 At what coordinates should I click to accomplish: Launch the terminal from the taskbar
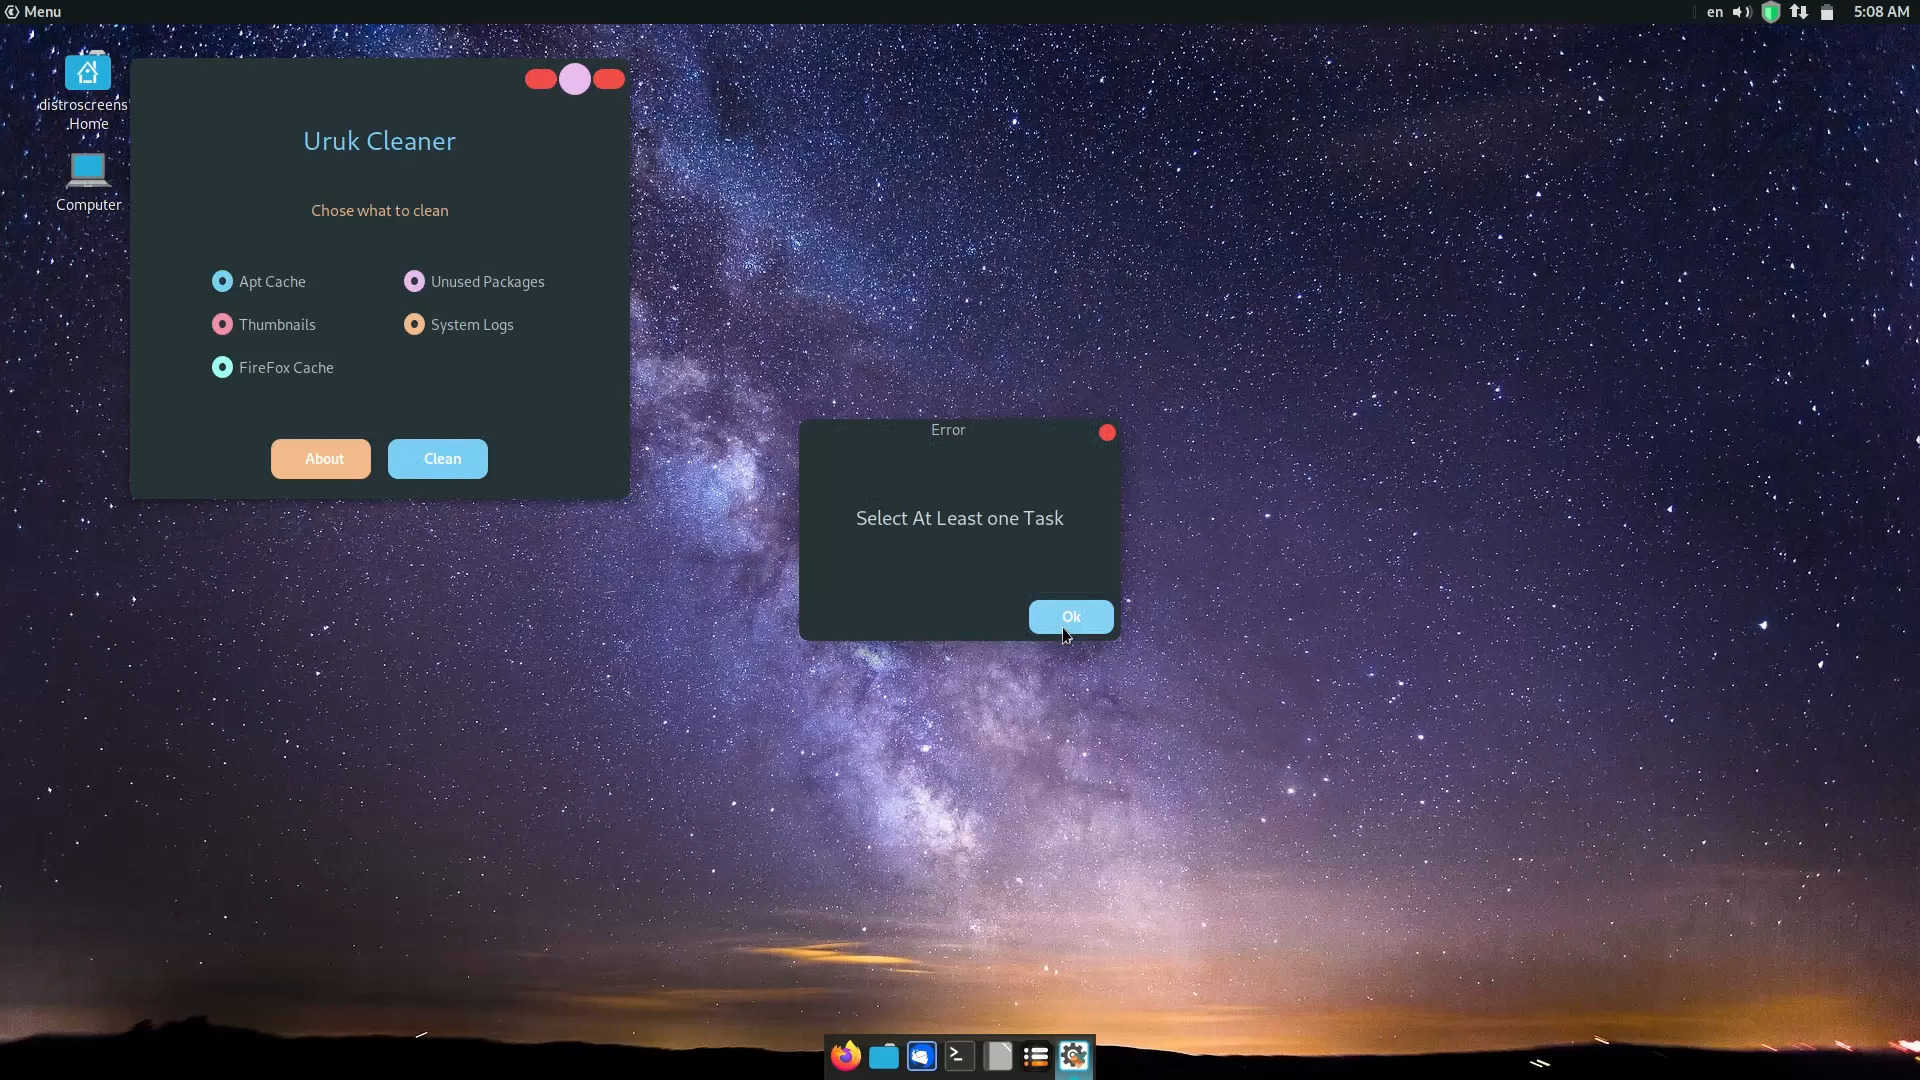coord(959,1056)
